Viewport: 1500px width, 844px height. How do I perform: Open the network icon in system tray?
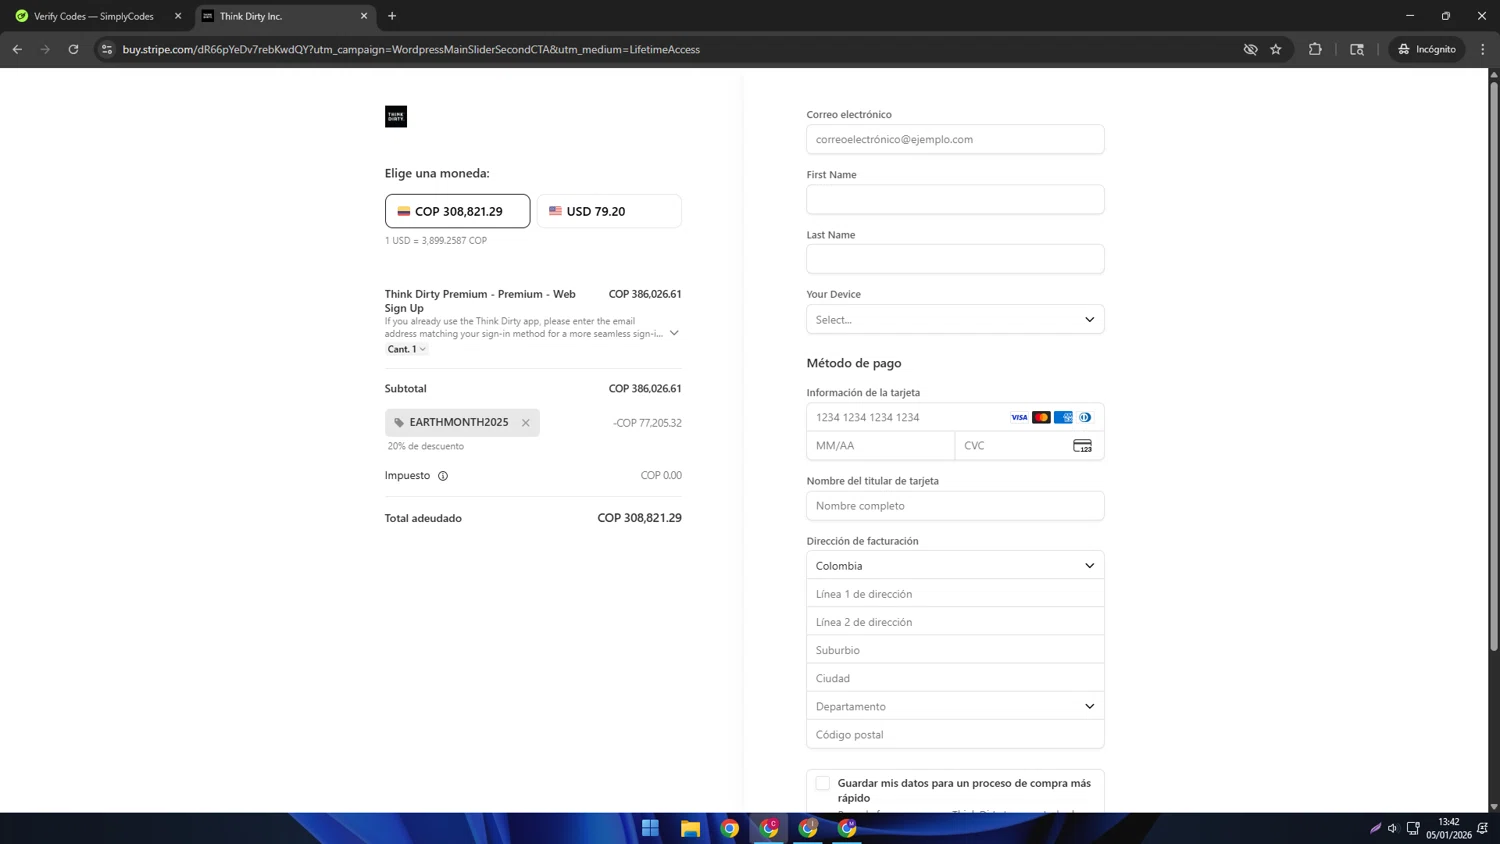coord(1413,828)
